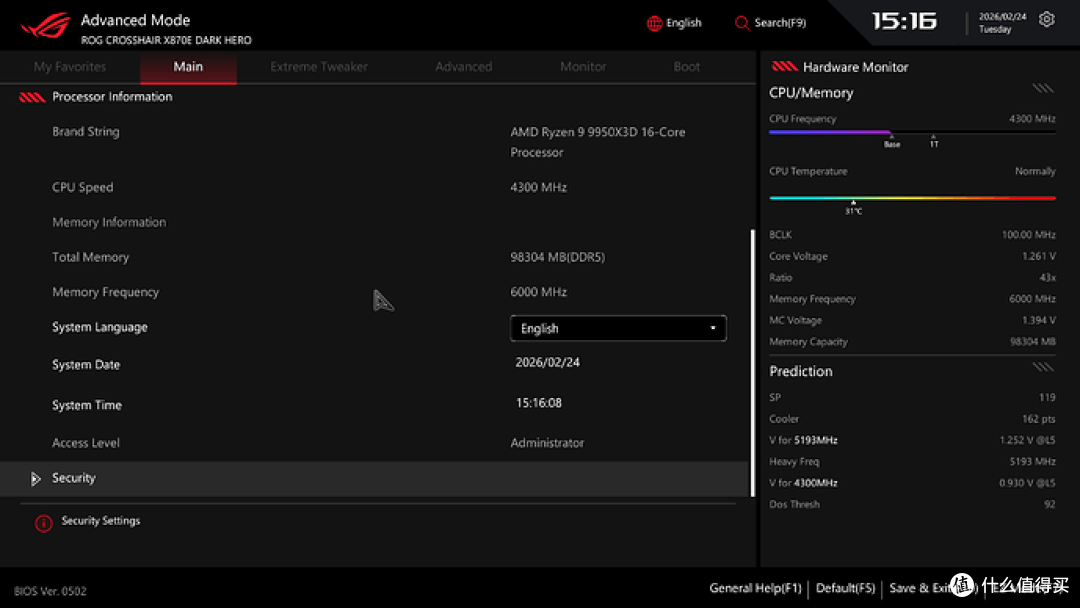Open the Monitor tab
Image resolution: width=1080 pixels, height=608 pixels.
[583, 67]
